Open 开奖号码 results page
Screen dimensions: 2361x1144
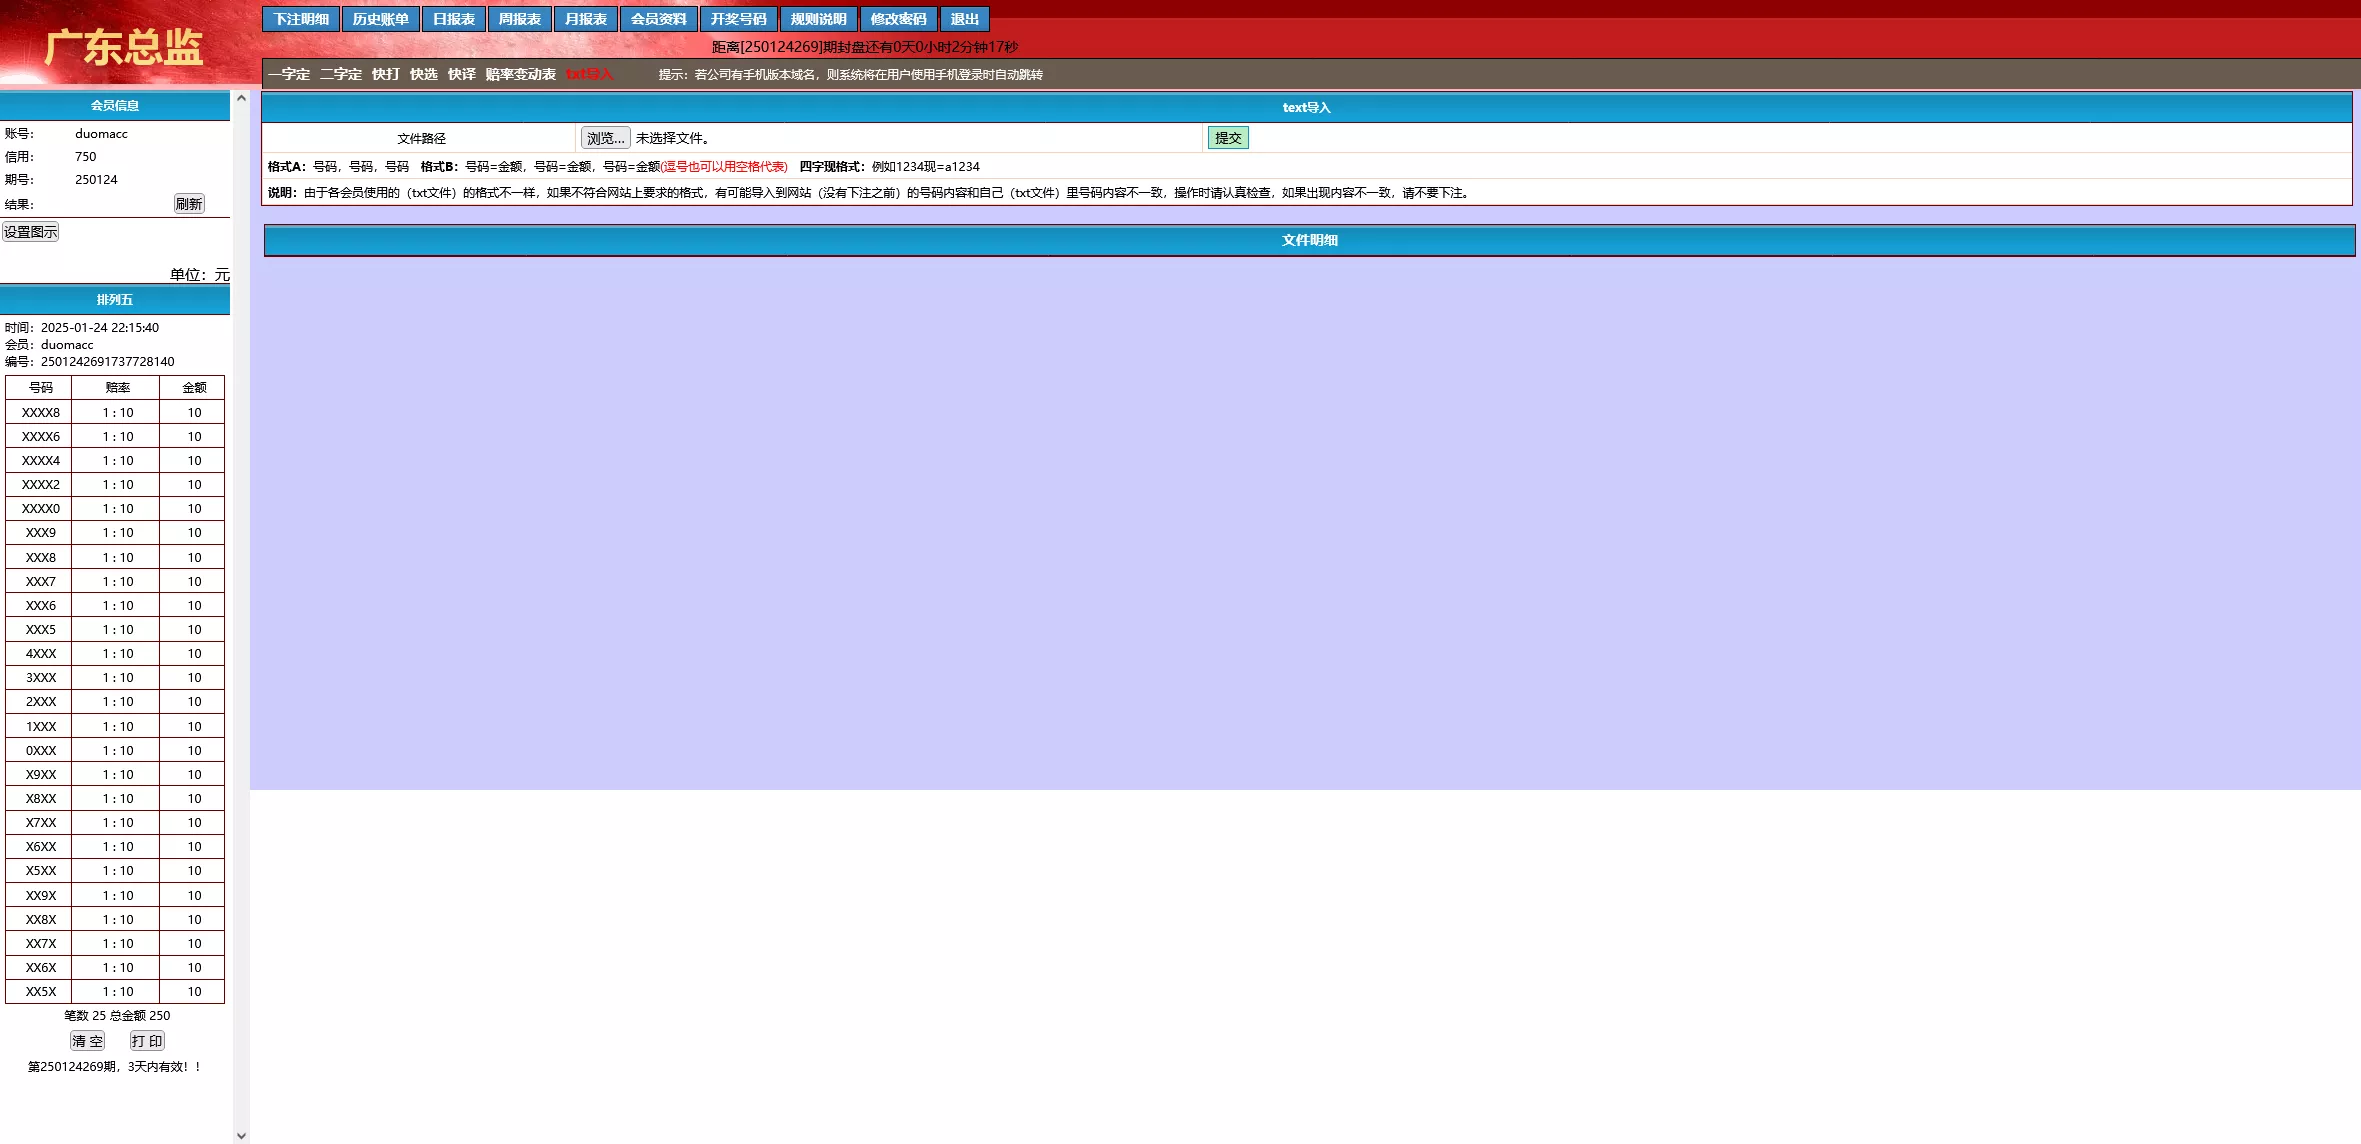[738, 19]
